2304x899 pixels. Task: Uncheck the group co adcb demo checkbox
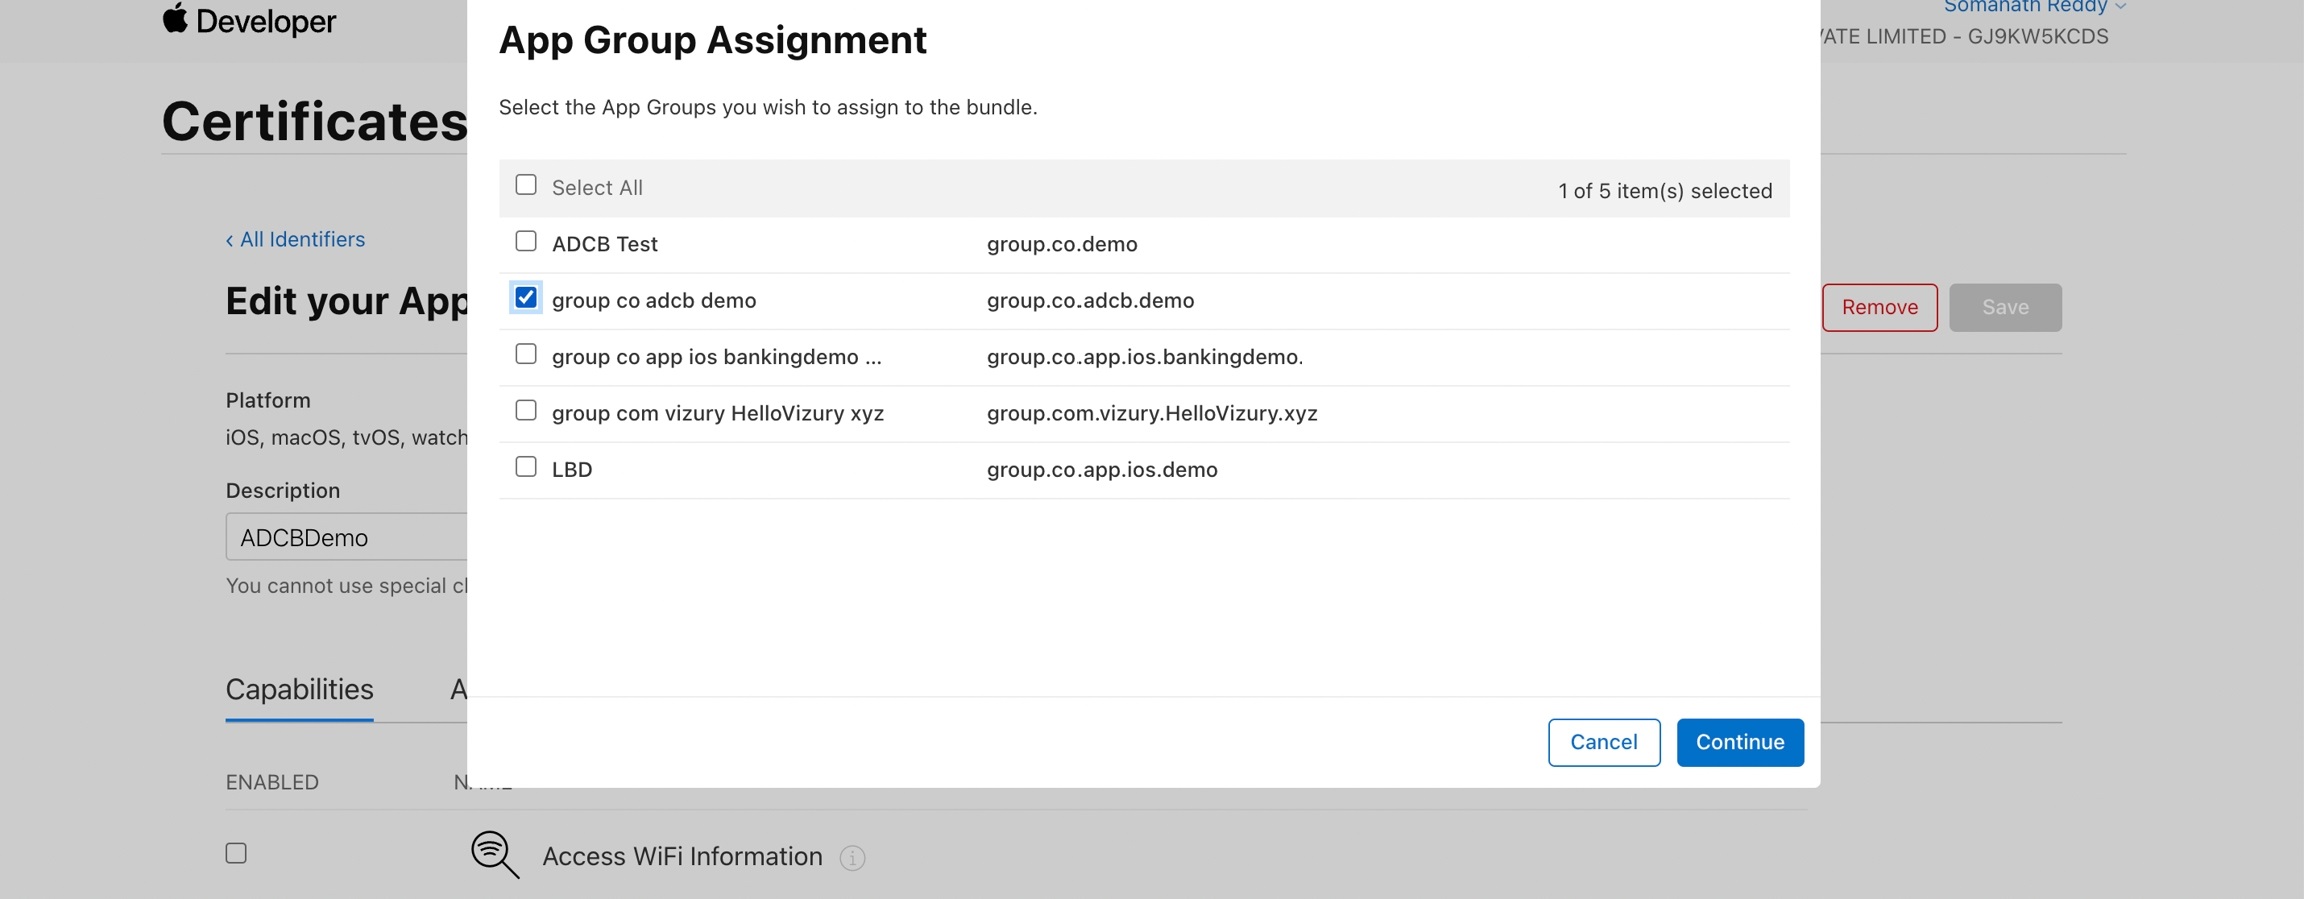tap(526, 298)
